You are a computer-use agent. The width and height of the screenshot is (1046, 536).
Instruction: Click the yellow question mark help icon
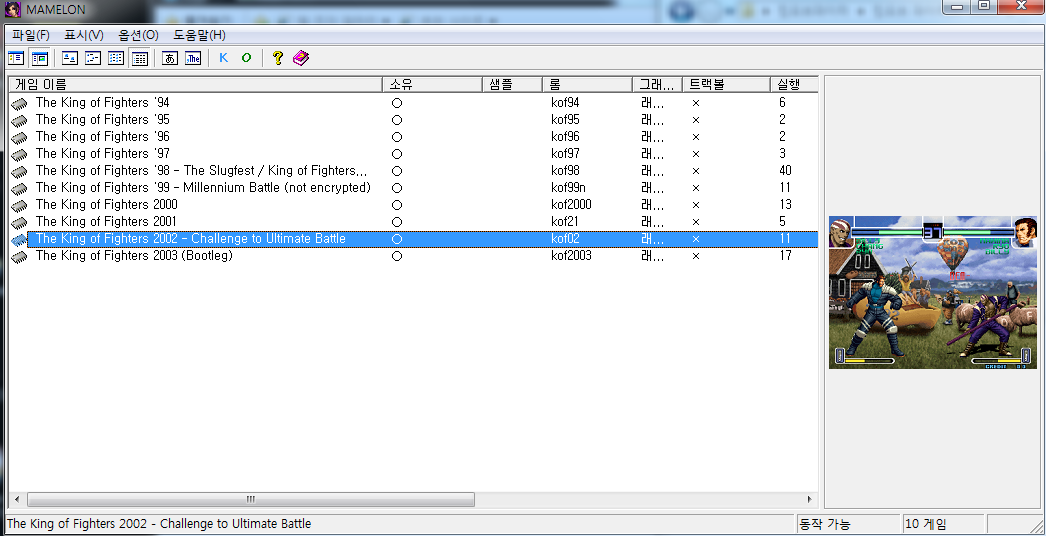point(278,58)
